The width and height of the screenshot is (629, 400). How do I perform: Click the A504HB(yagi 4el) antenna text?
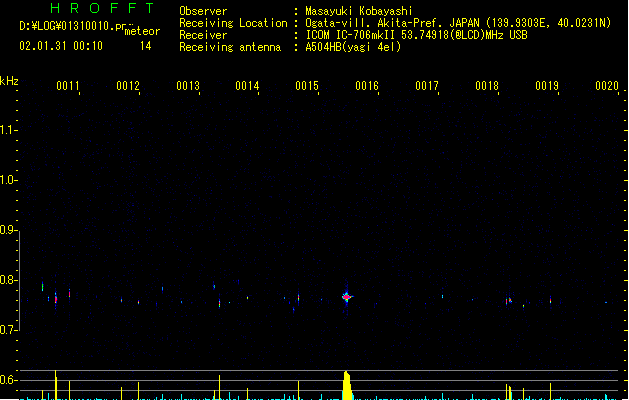(x=353, y=47)
